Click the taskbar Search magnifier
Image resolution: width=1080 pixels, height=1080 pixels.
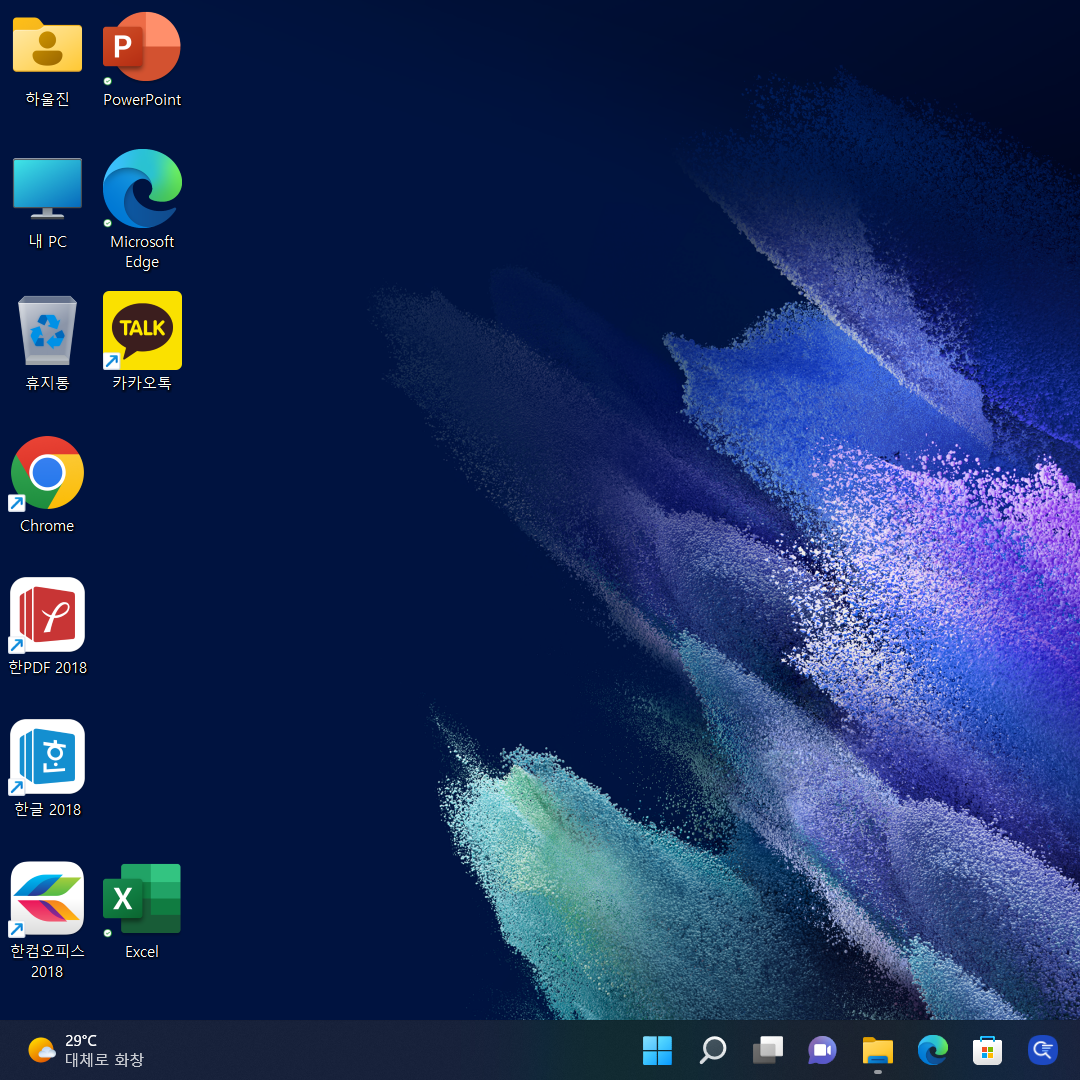coord(712,1050)
